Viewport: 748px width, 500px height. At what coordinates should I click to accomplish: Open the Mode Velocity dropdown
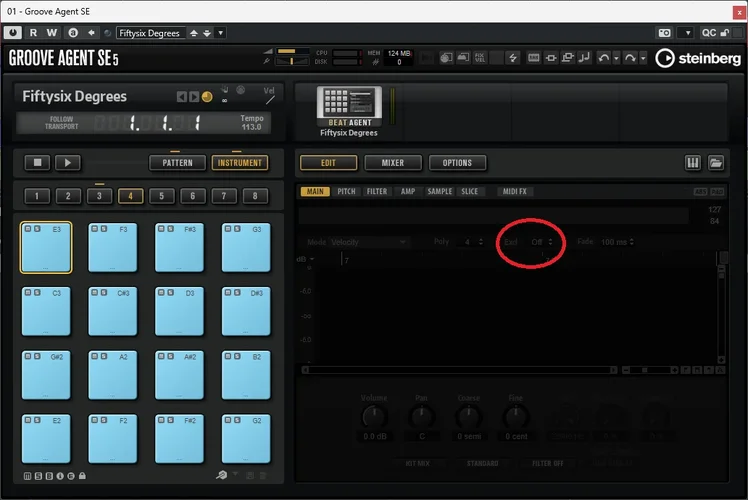point(368,242)
